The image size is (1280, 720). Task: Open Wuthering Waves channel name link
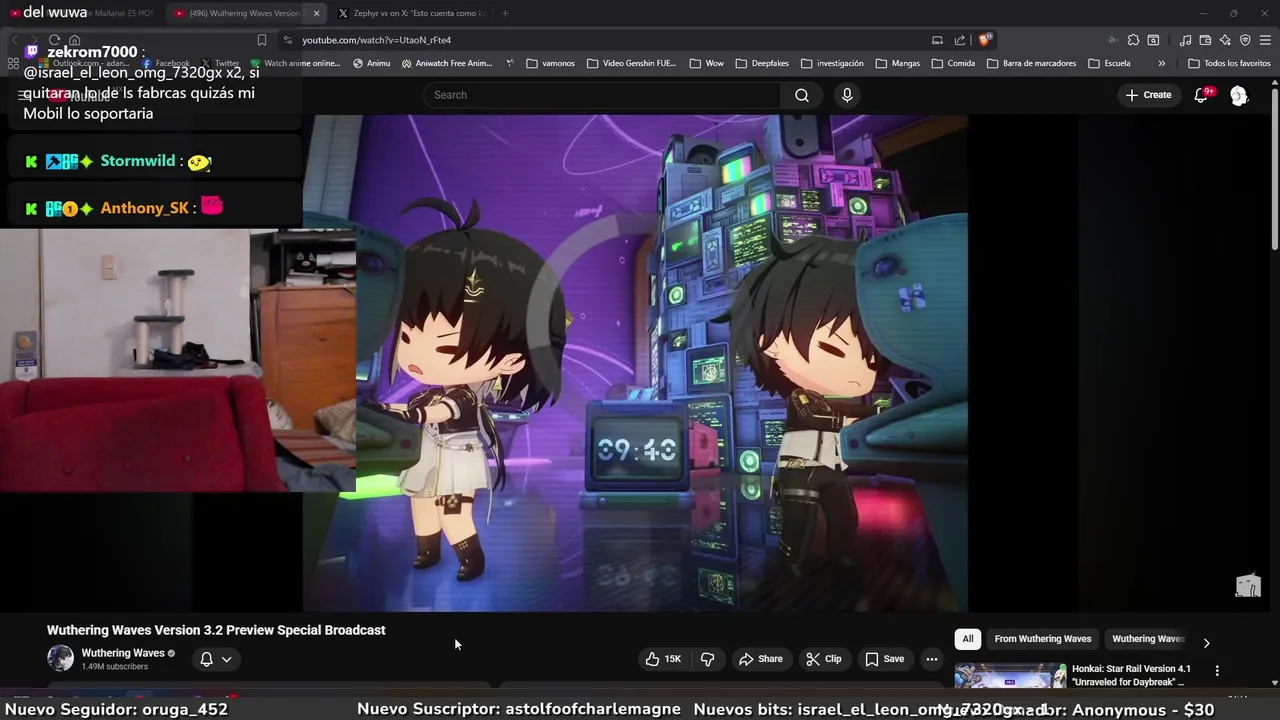click(x=123, y=653)
